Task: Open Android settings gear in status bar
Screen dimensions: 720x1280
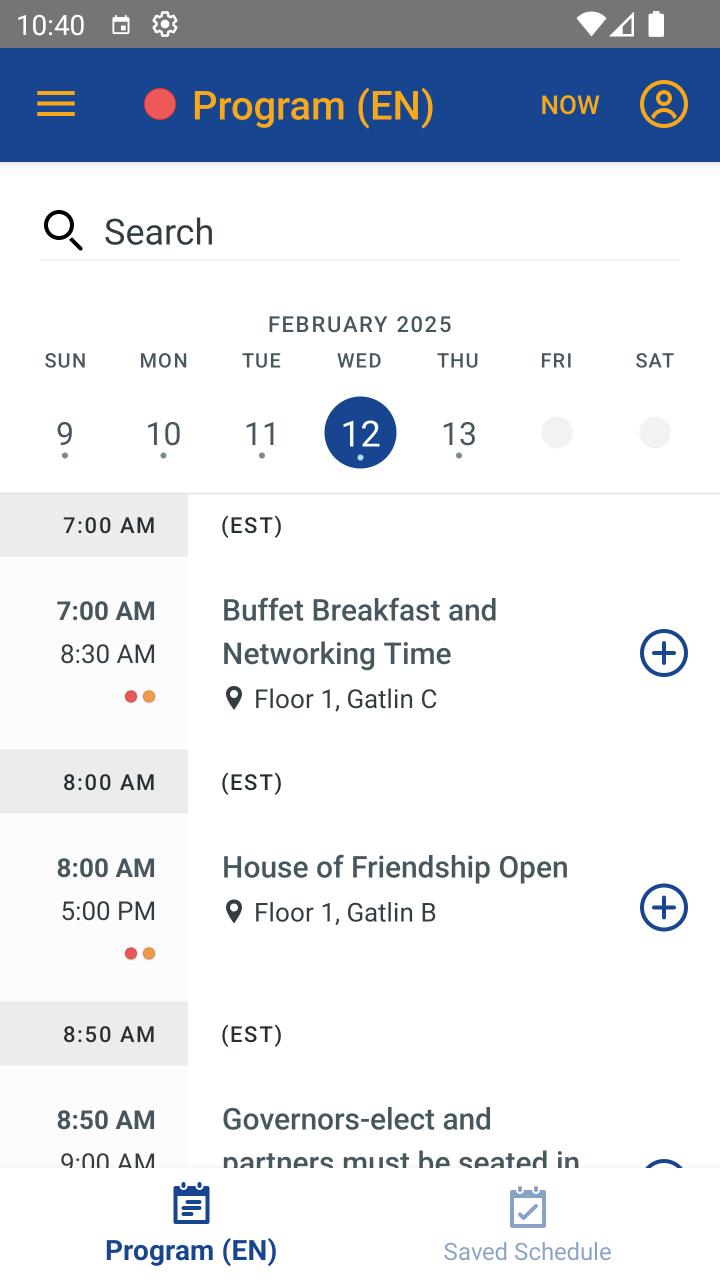Action: 165,24
